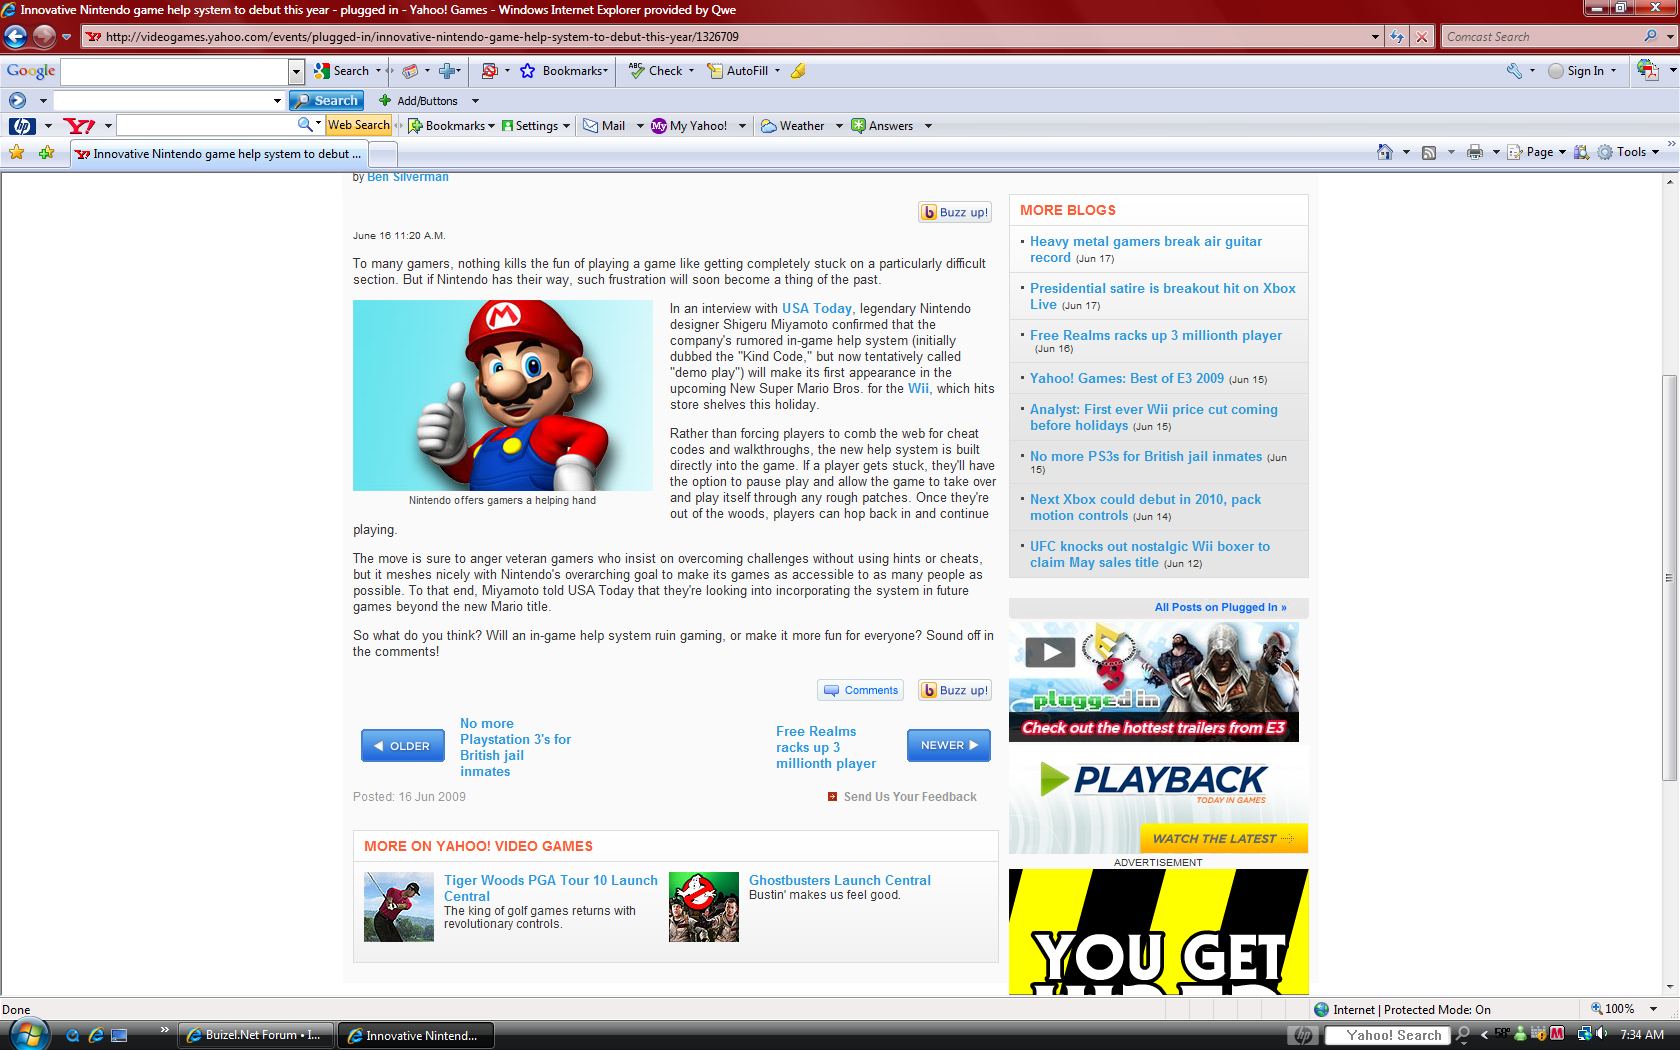
Task: Click the Print icon in the command bar
Action: pos(1474,152)
